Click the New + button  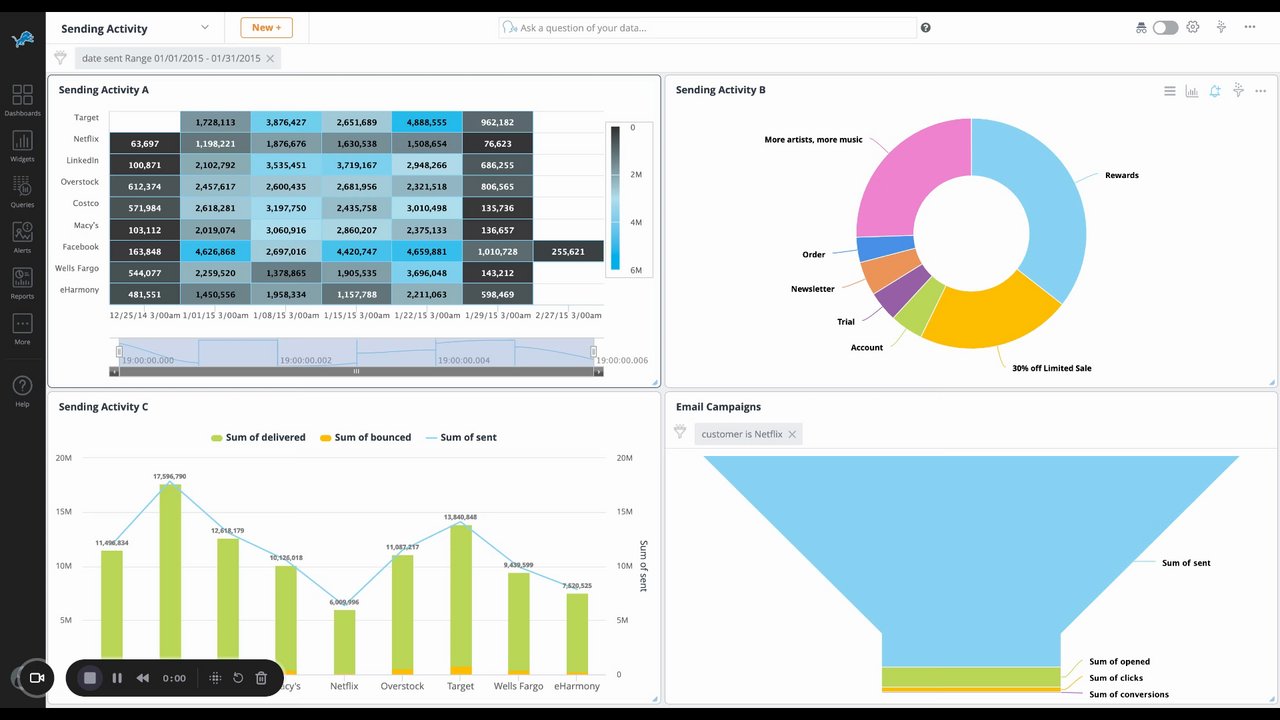(266, 28)
